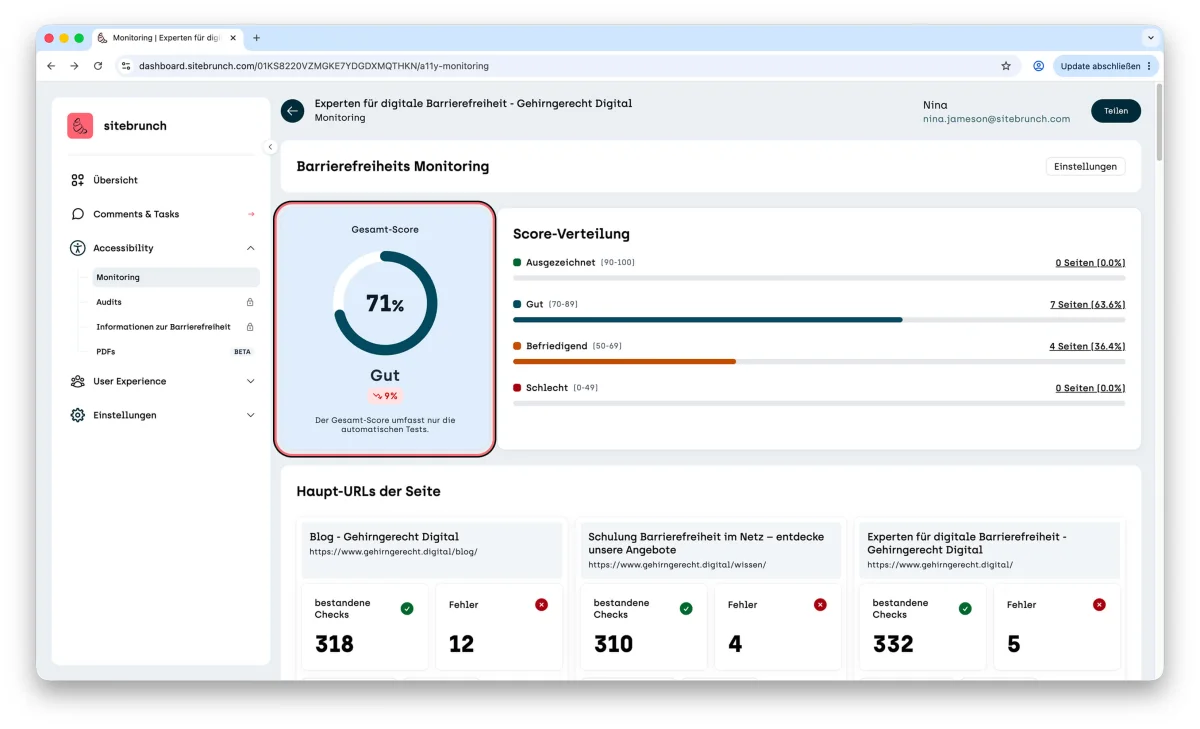Click the User Experience people icon
1200x729 pixels.
[x=77, y=381]
